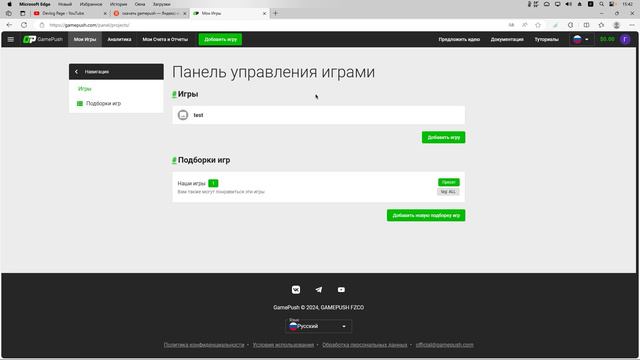Open the Apple menu
This screenshot has width=640, height=360.
point(9,4)
